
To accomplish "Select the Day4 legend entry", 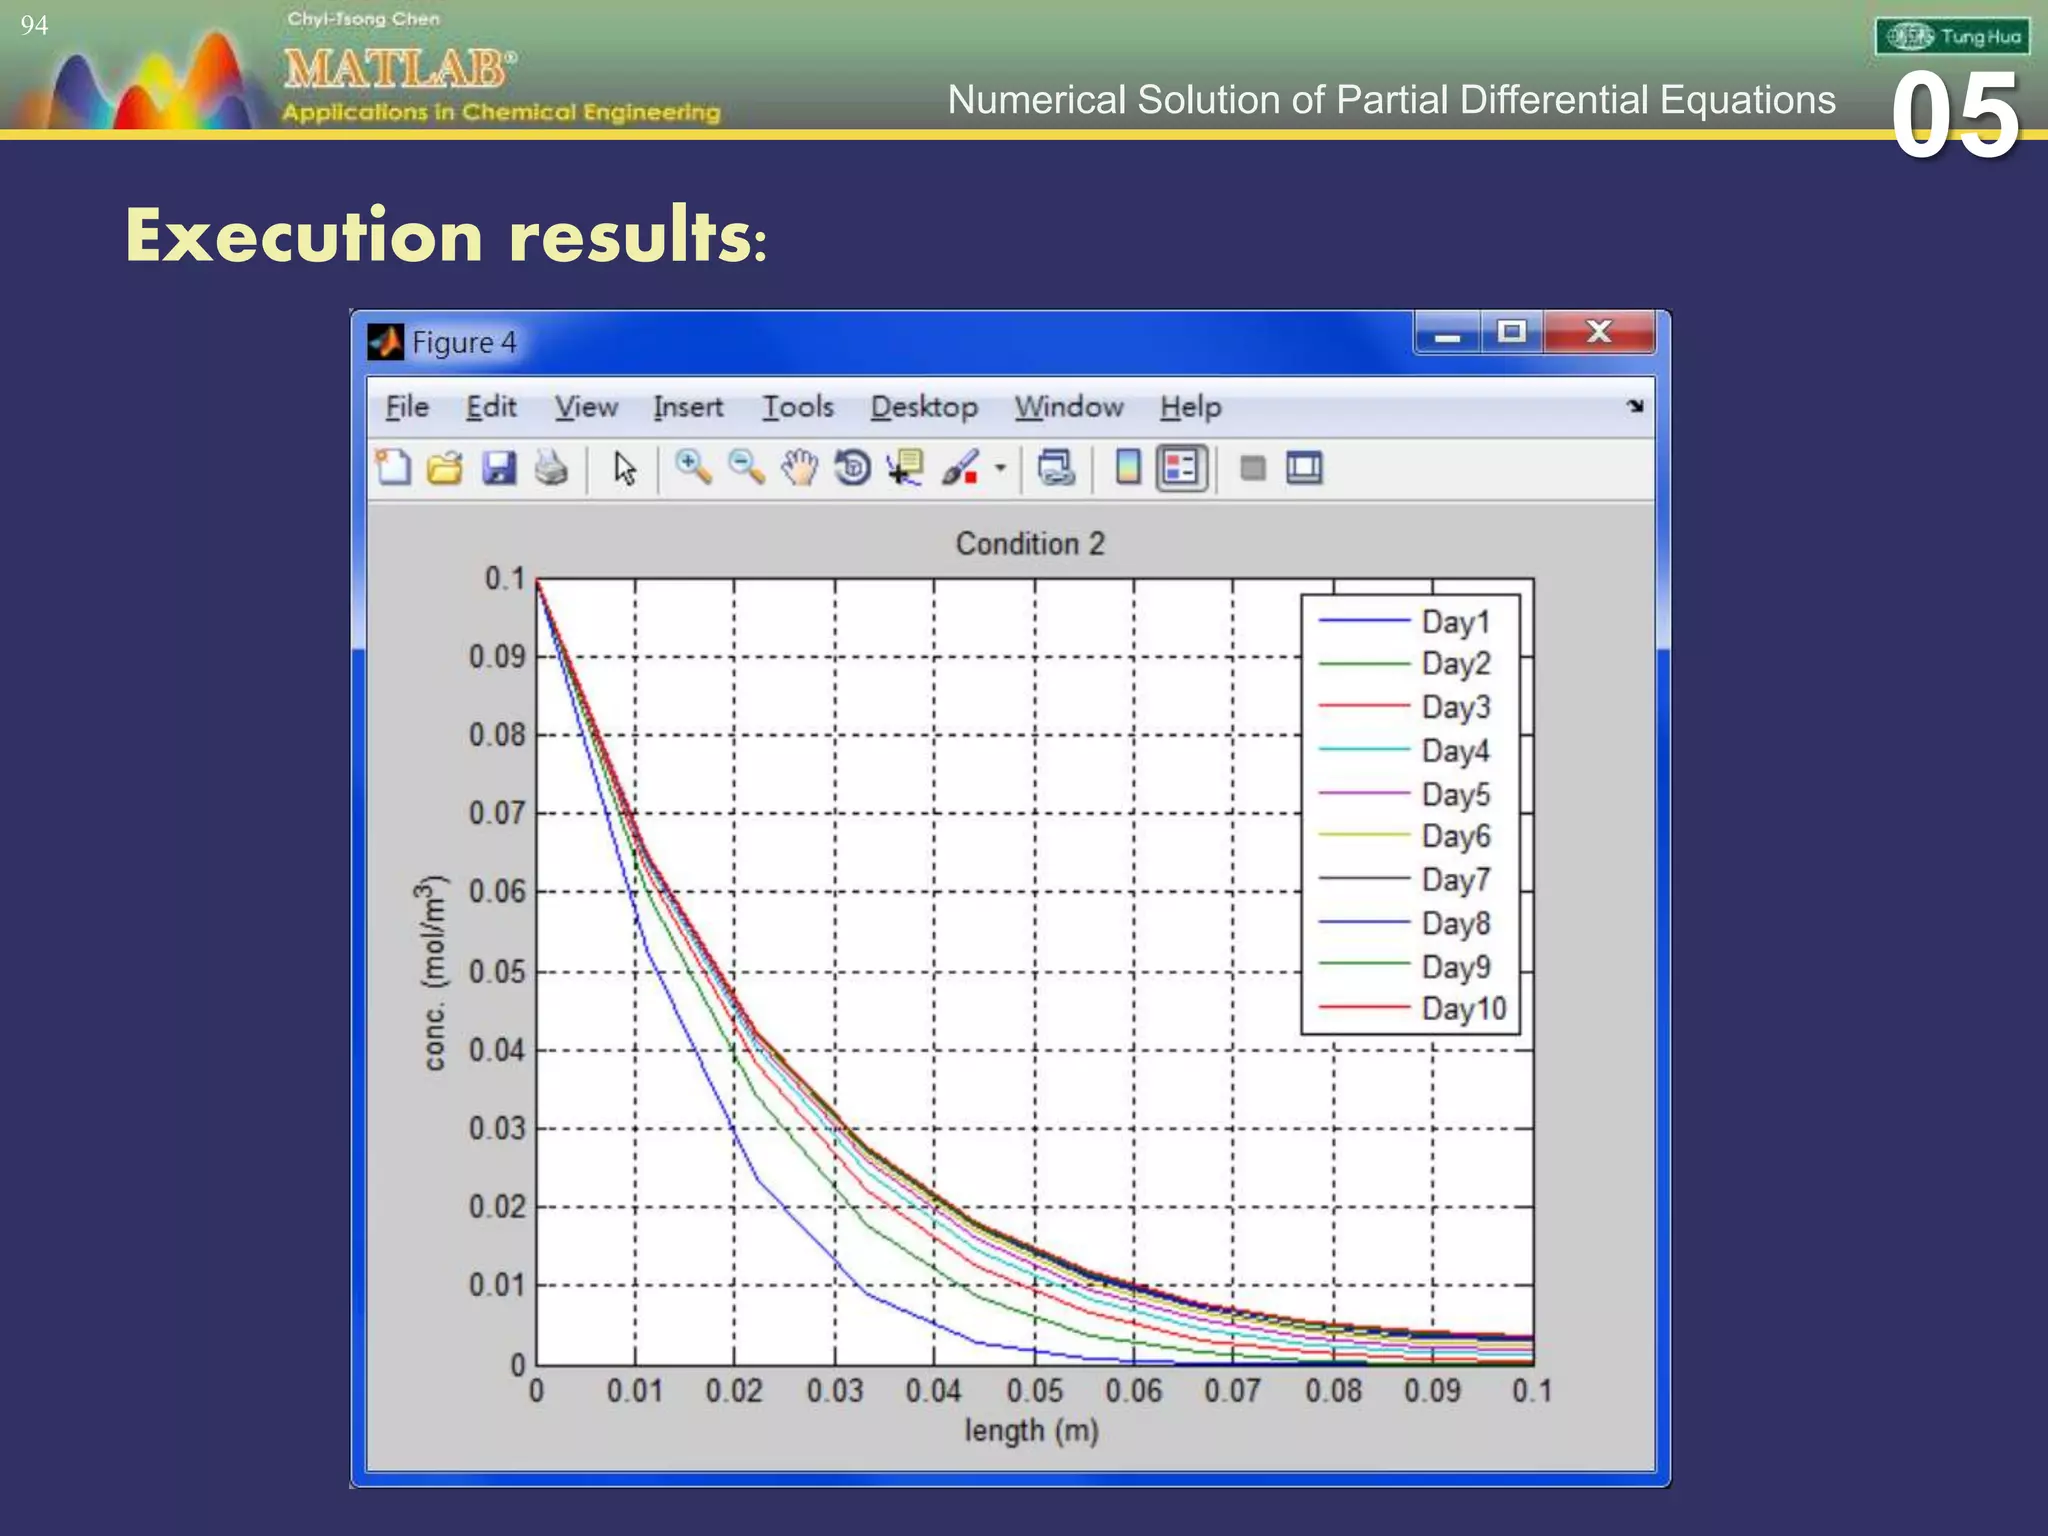I will [1405, 750].
